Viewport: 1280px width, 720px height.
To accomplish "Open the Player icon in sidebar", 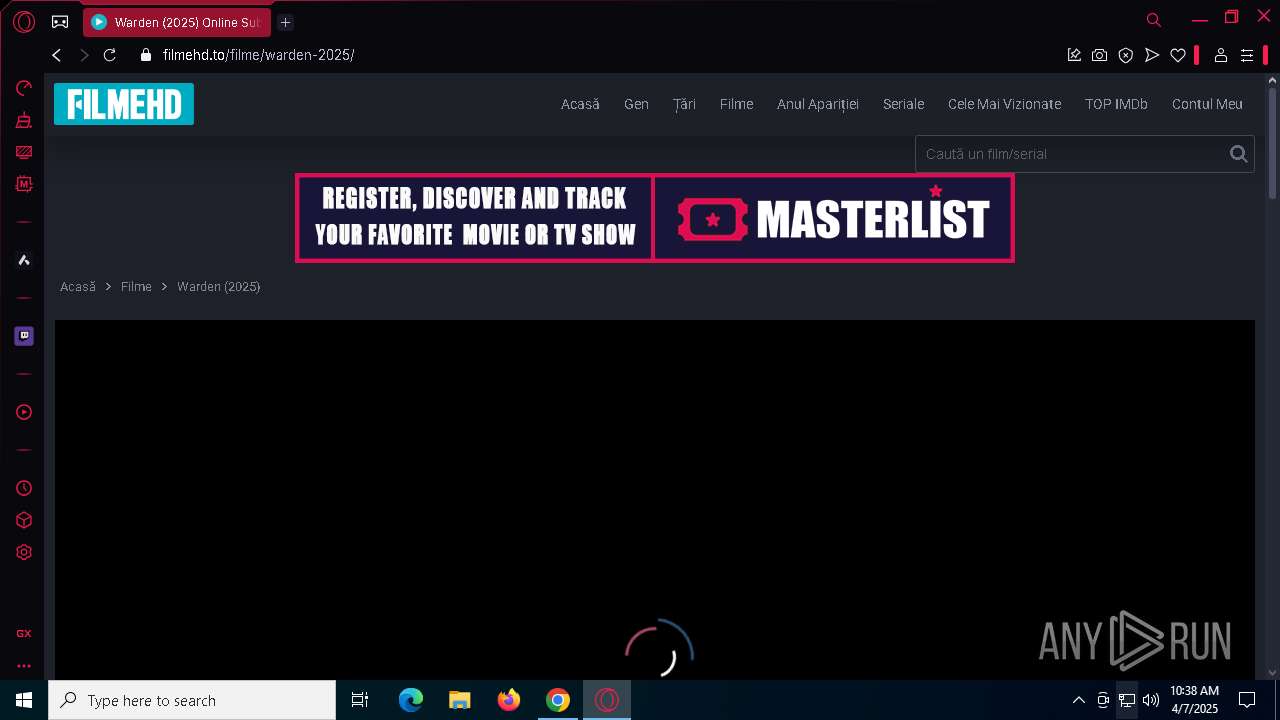I will (x=24, y=412).
